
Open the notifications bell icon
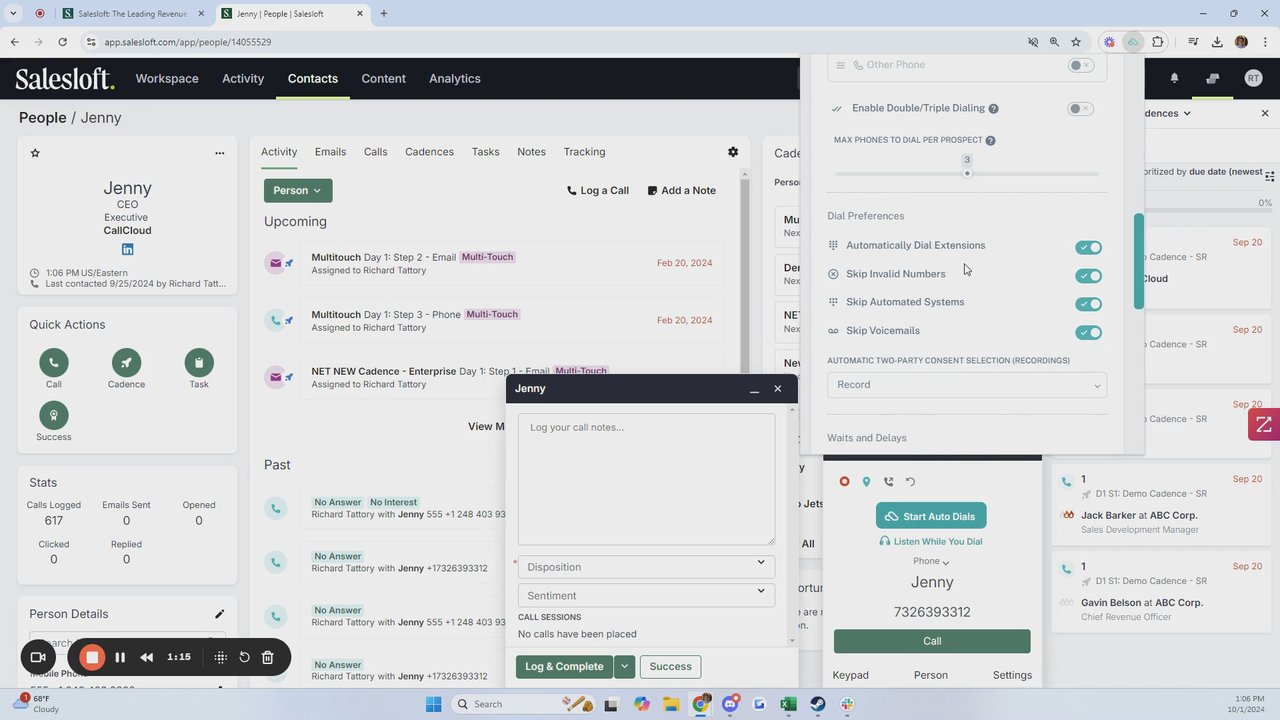tap(1174, 79)
